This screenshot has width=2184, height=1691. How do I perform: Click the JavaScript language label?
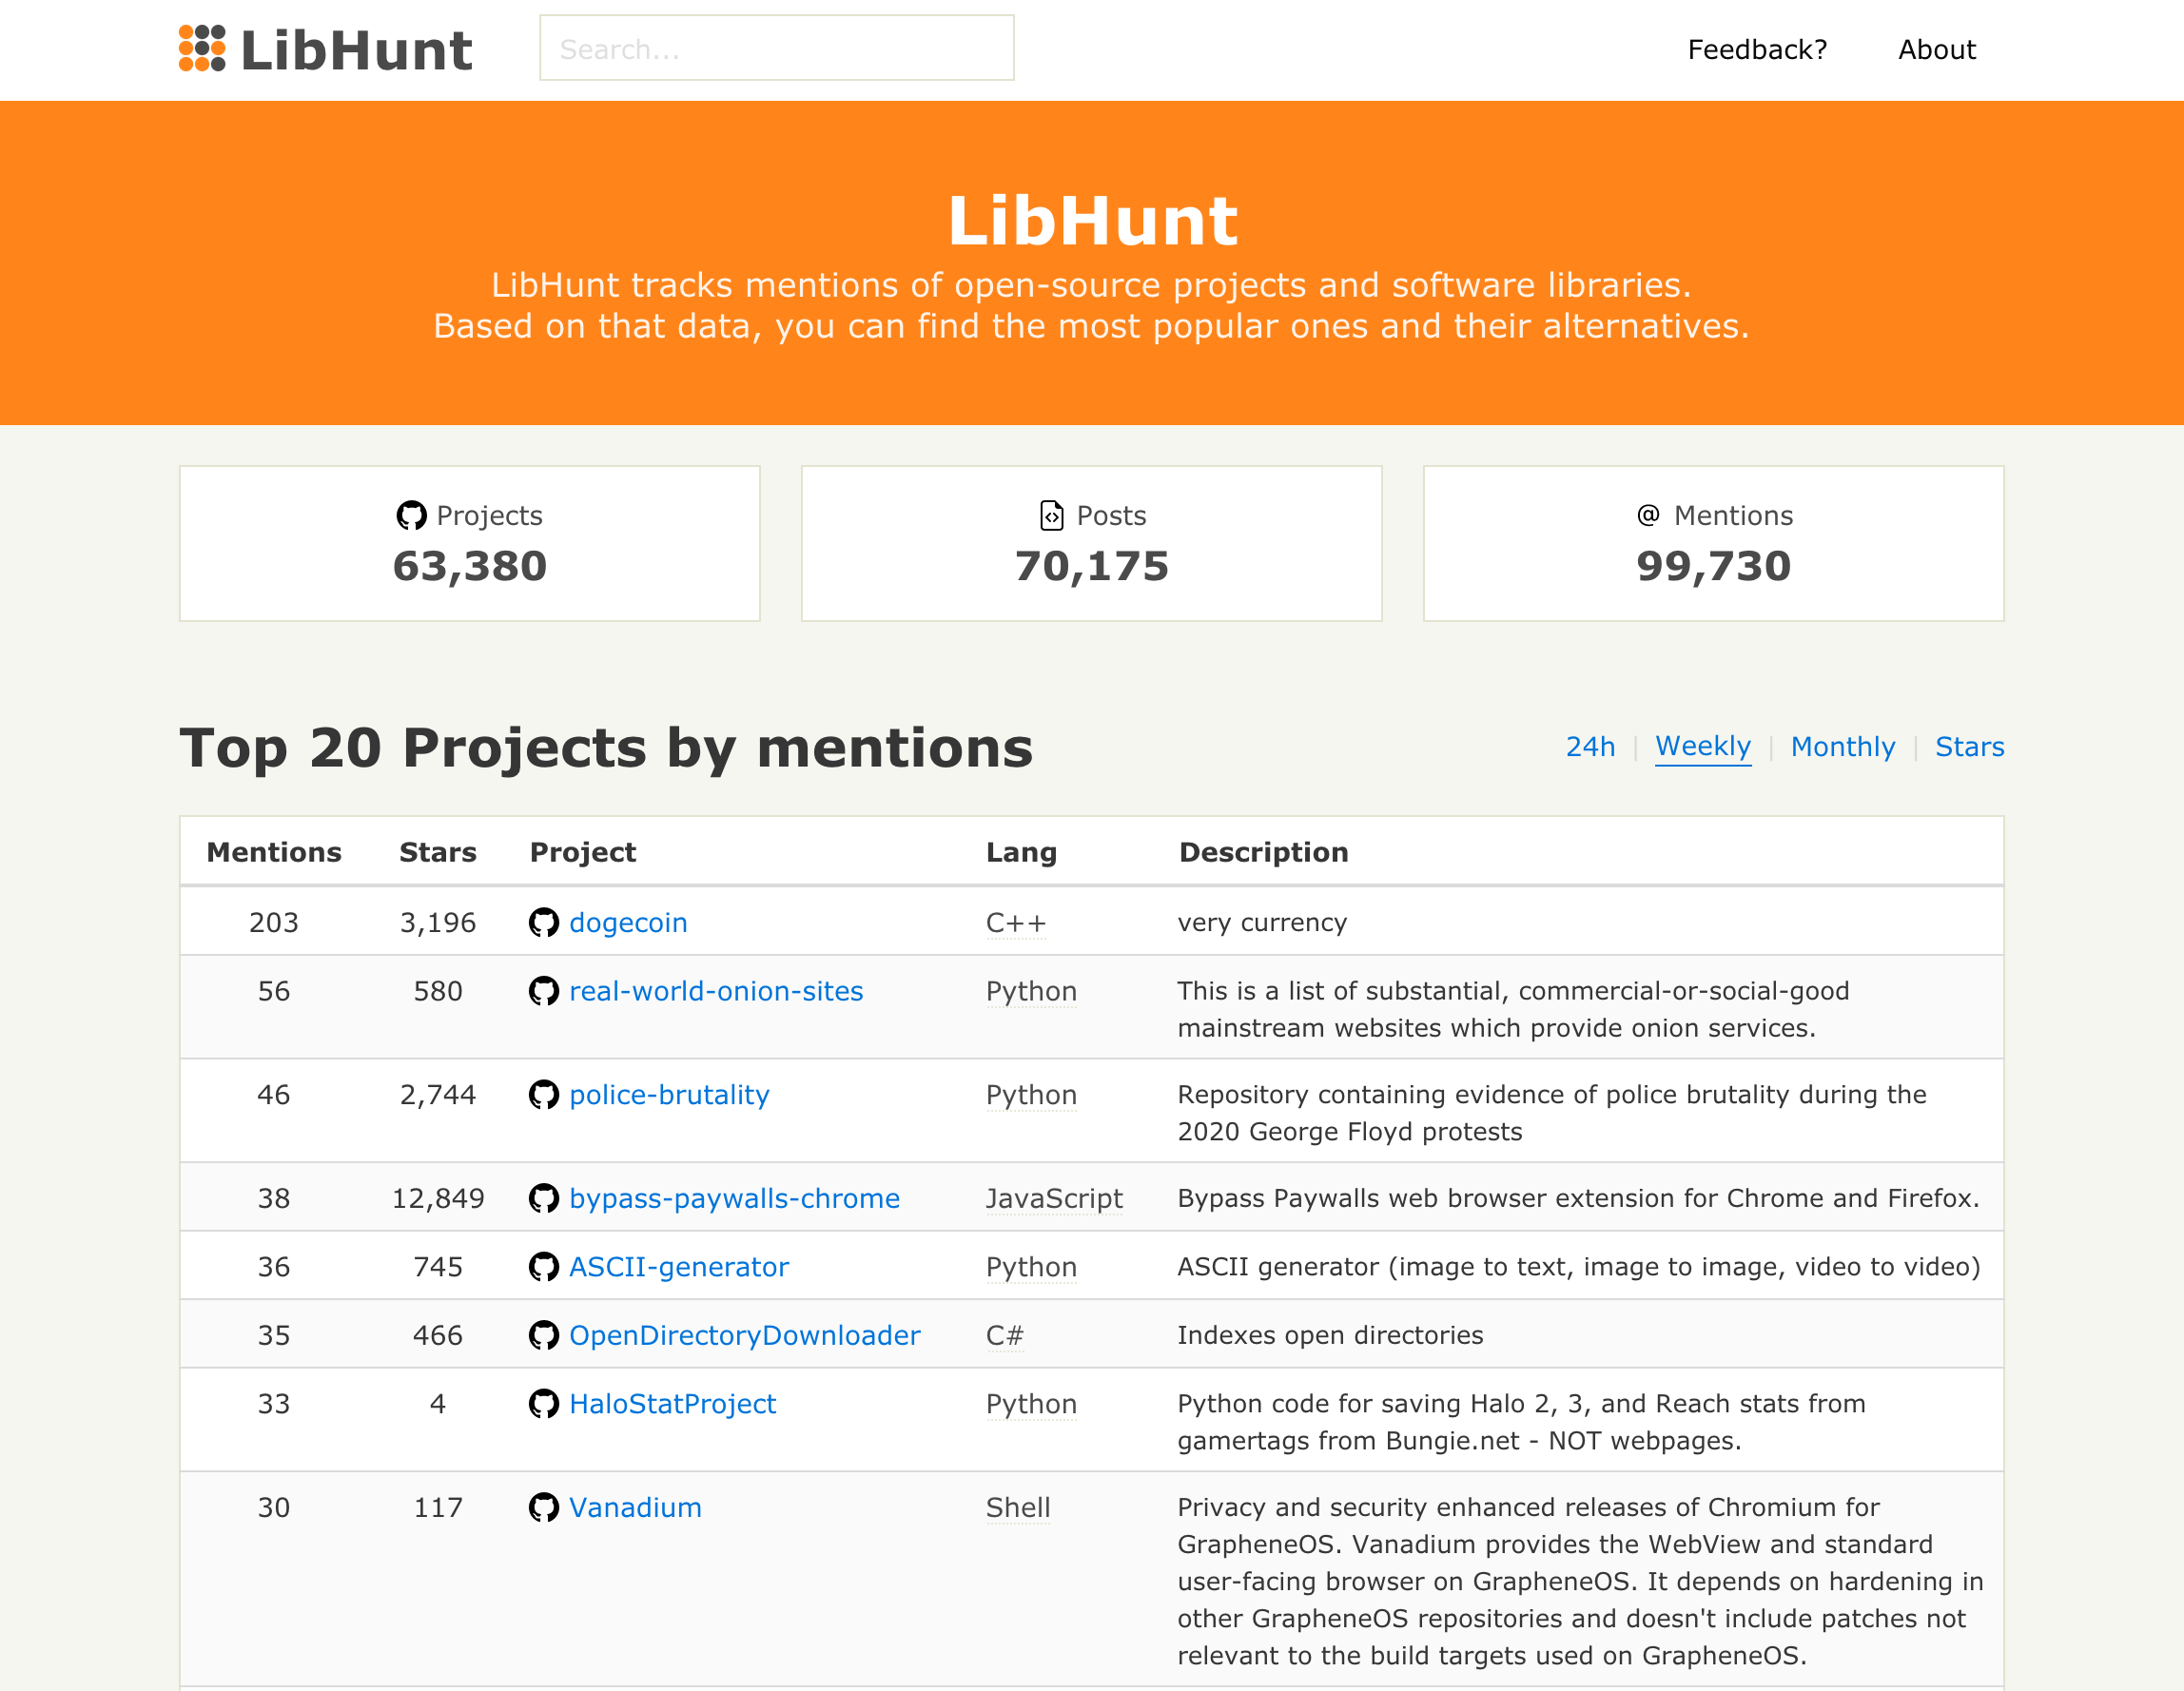click(x=1054, y=1198)
